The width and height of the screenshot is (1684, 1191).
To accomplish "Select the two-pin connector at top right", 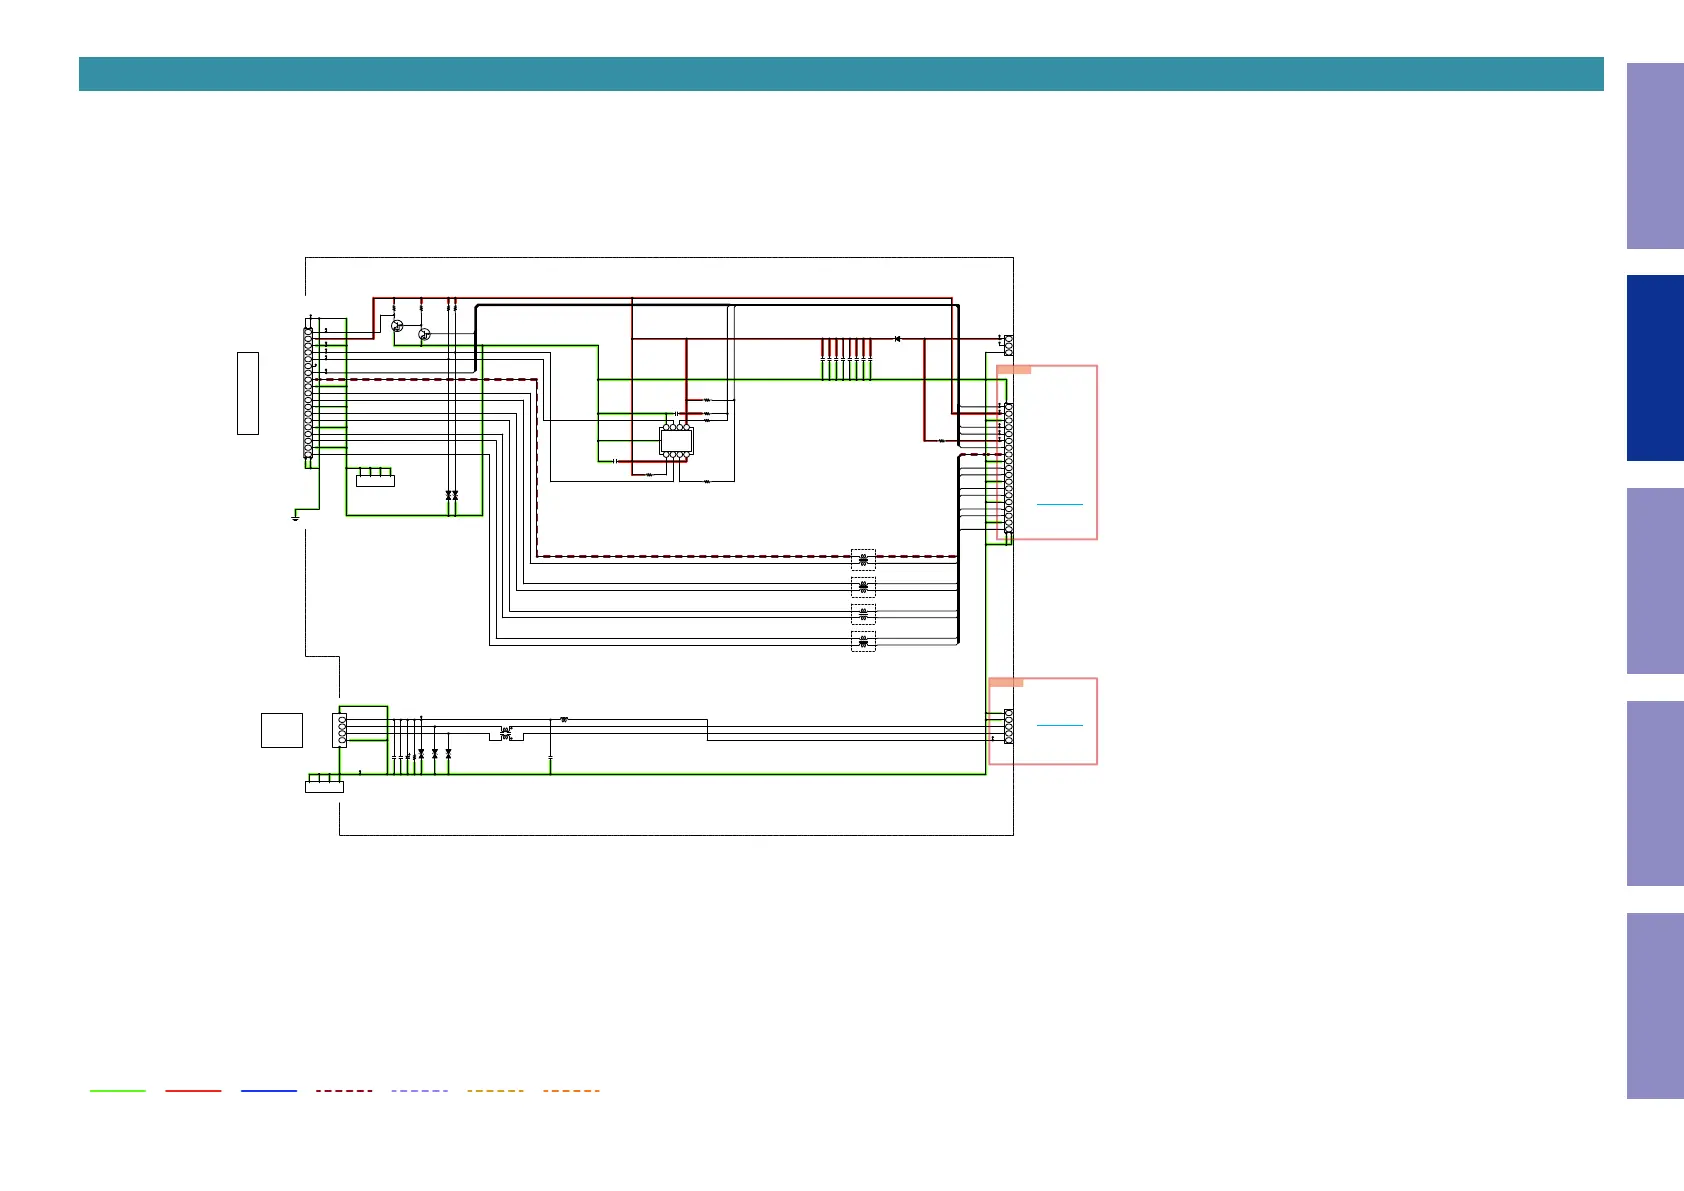I will pyautogui.click(x=1008, y=345).
